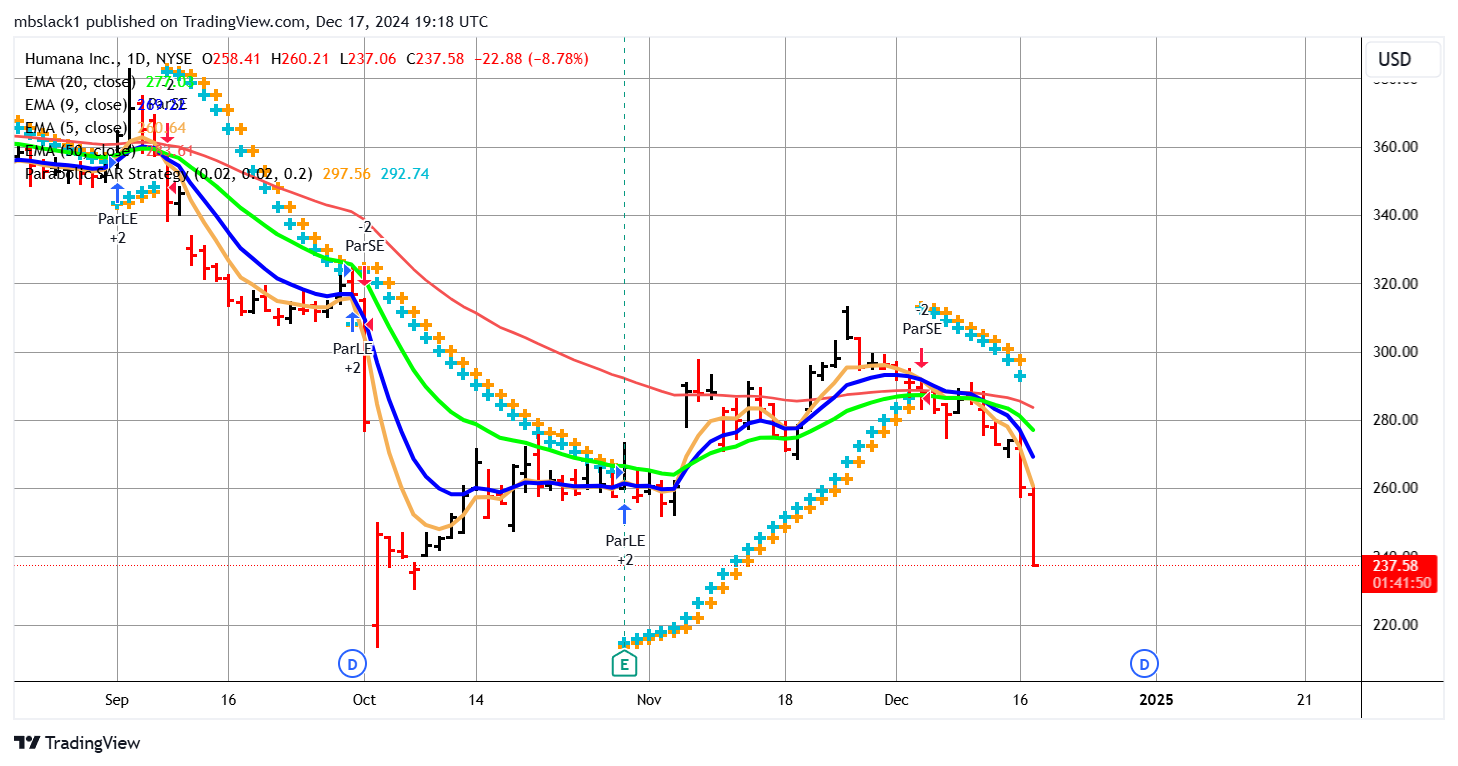
Task: Click the Dec date axis label
Action: coord(896,700)
